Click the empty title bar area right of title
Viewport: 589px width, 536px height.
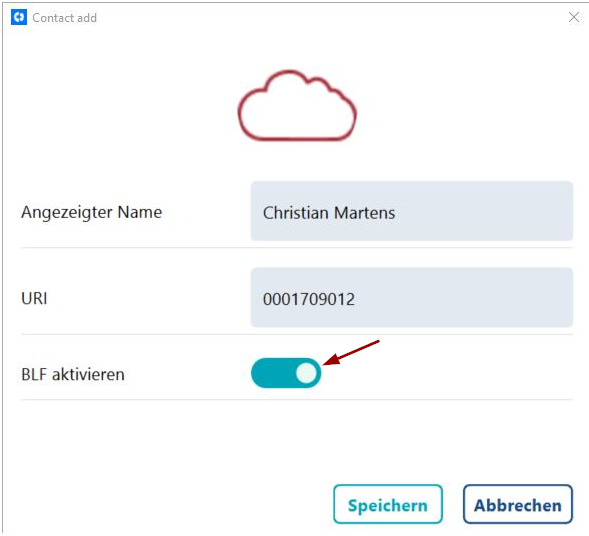(331, 18)
